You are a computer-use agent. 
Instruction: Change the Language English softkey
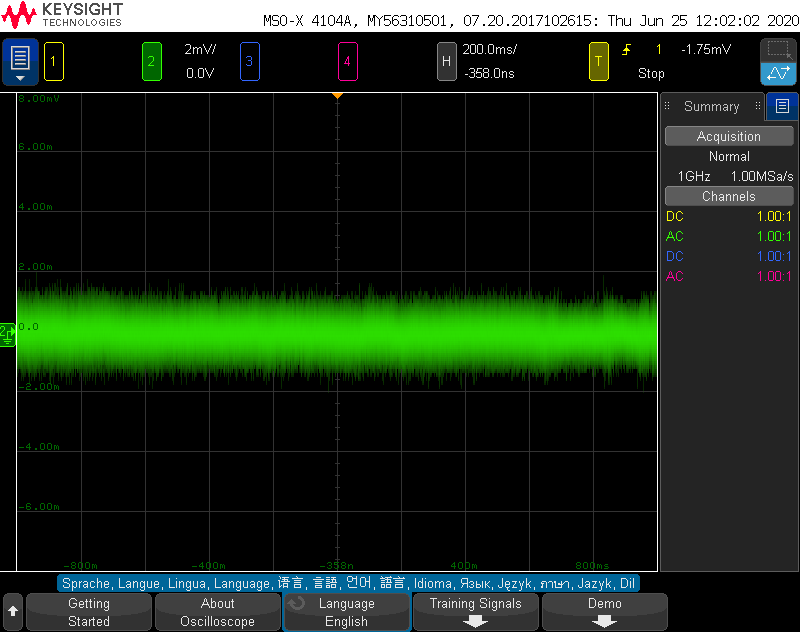click(347, 612)
